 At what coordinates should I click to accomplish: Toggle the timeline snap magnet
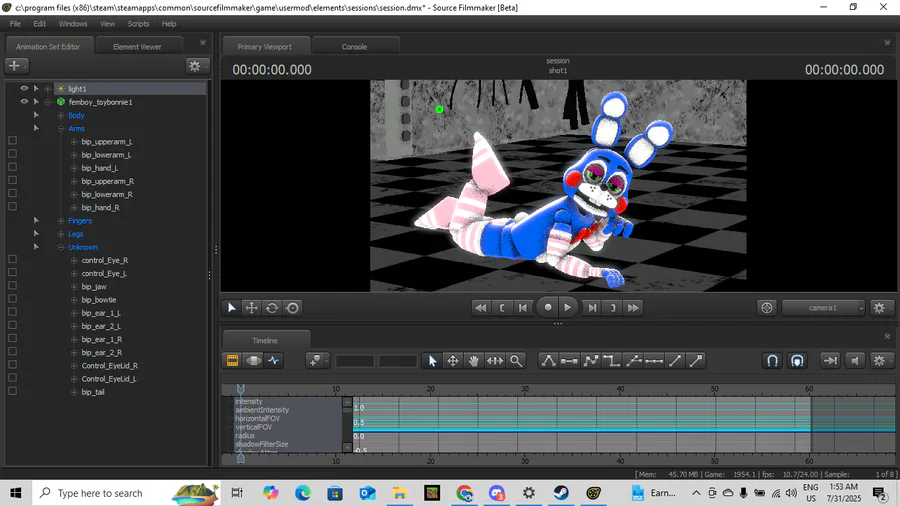coord(773,360)
